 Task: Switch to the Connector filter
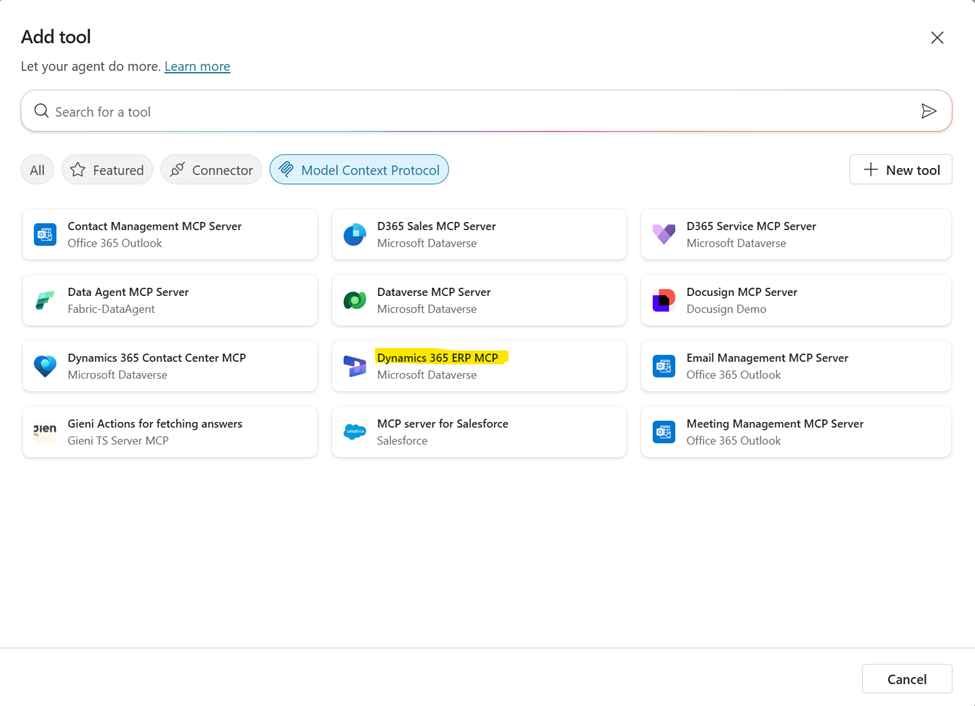(211, 170)
